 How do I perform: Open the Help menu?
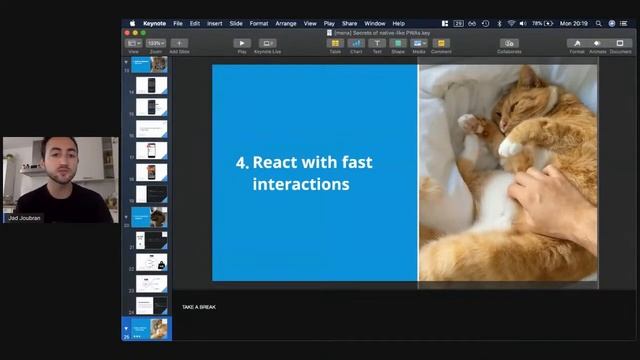398,24
